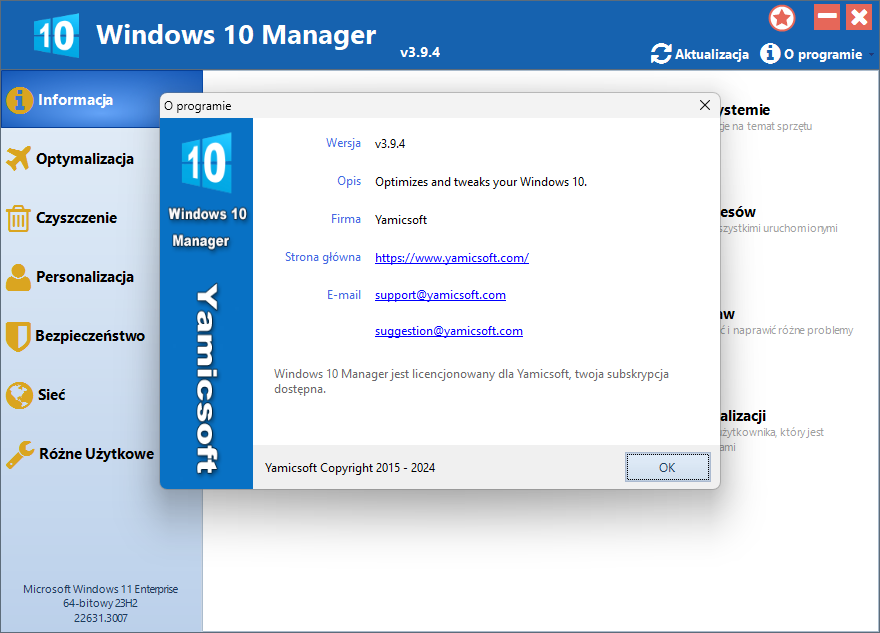Click the support@yamicsoft.com email link
Viewport: 880px width, 633px height.
(x=440, y=295)
